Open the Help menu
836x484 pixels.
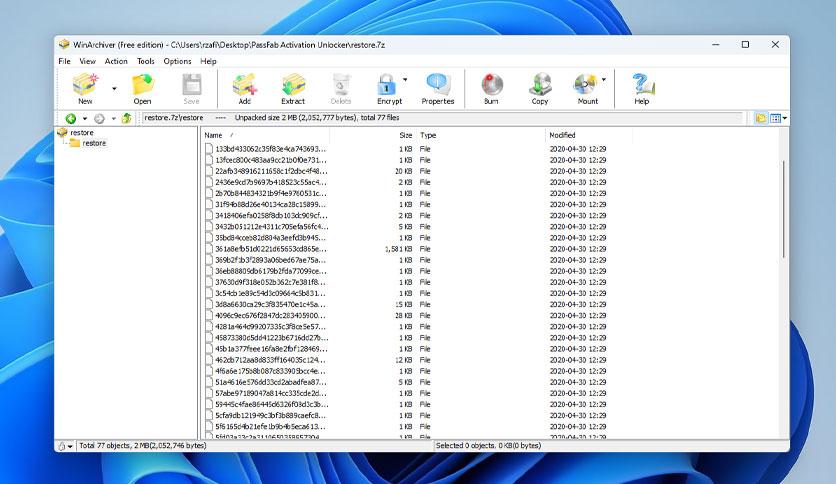tap(208, 61)
